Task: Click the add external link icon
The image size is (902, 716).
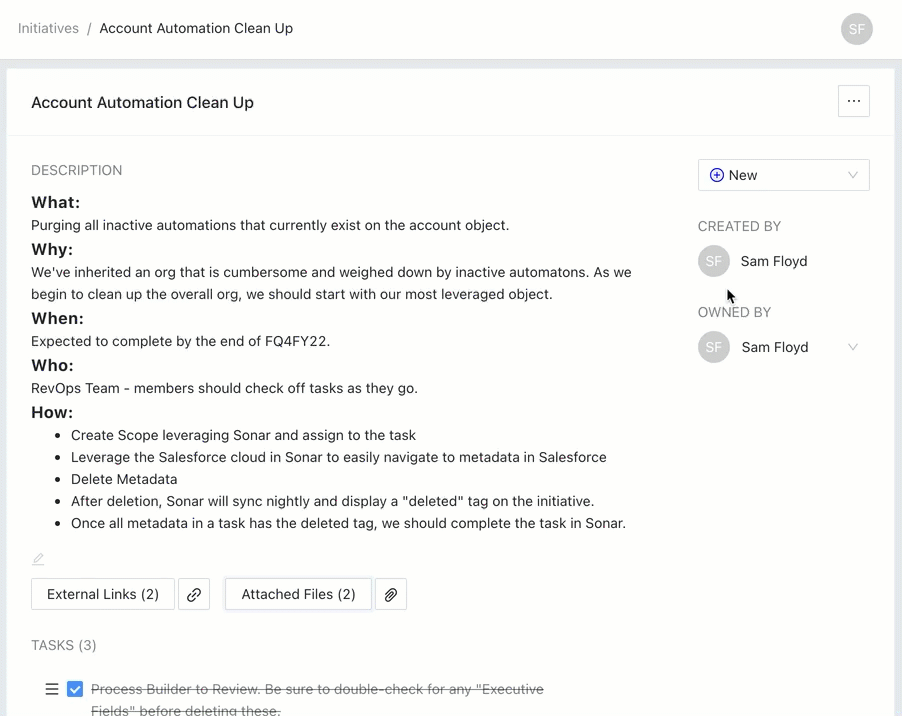Action: [x=194, y=594]
